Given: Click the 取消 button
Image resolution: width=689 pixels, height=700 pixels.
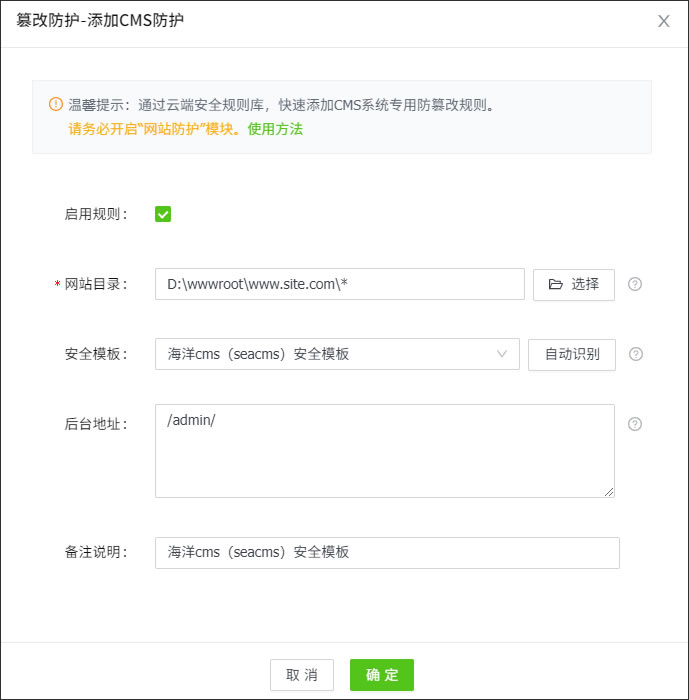Looking at the screenshot, I should pos(302,675).
